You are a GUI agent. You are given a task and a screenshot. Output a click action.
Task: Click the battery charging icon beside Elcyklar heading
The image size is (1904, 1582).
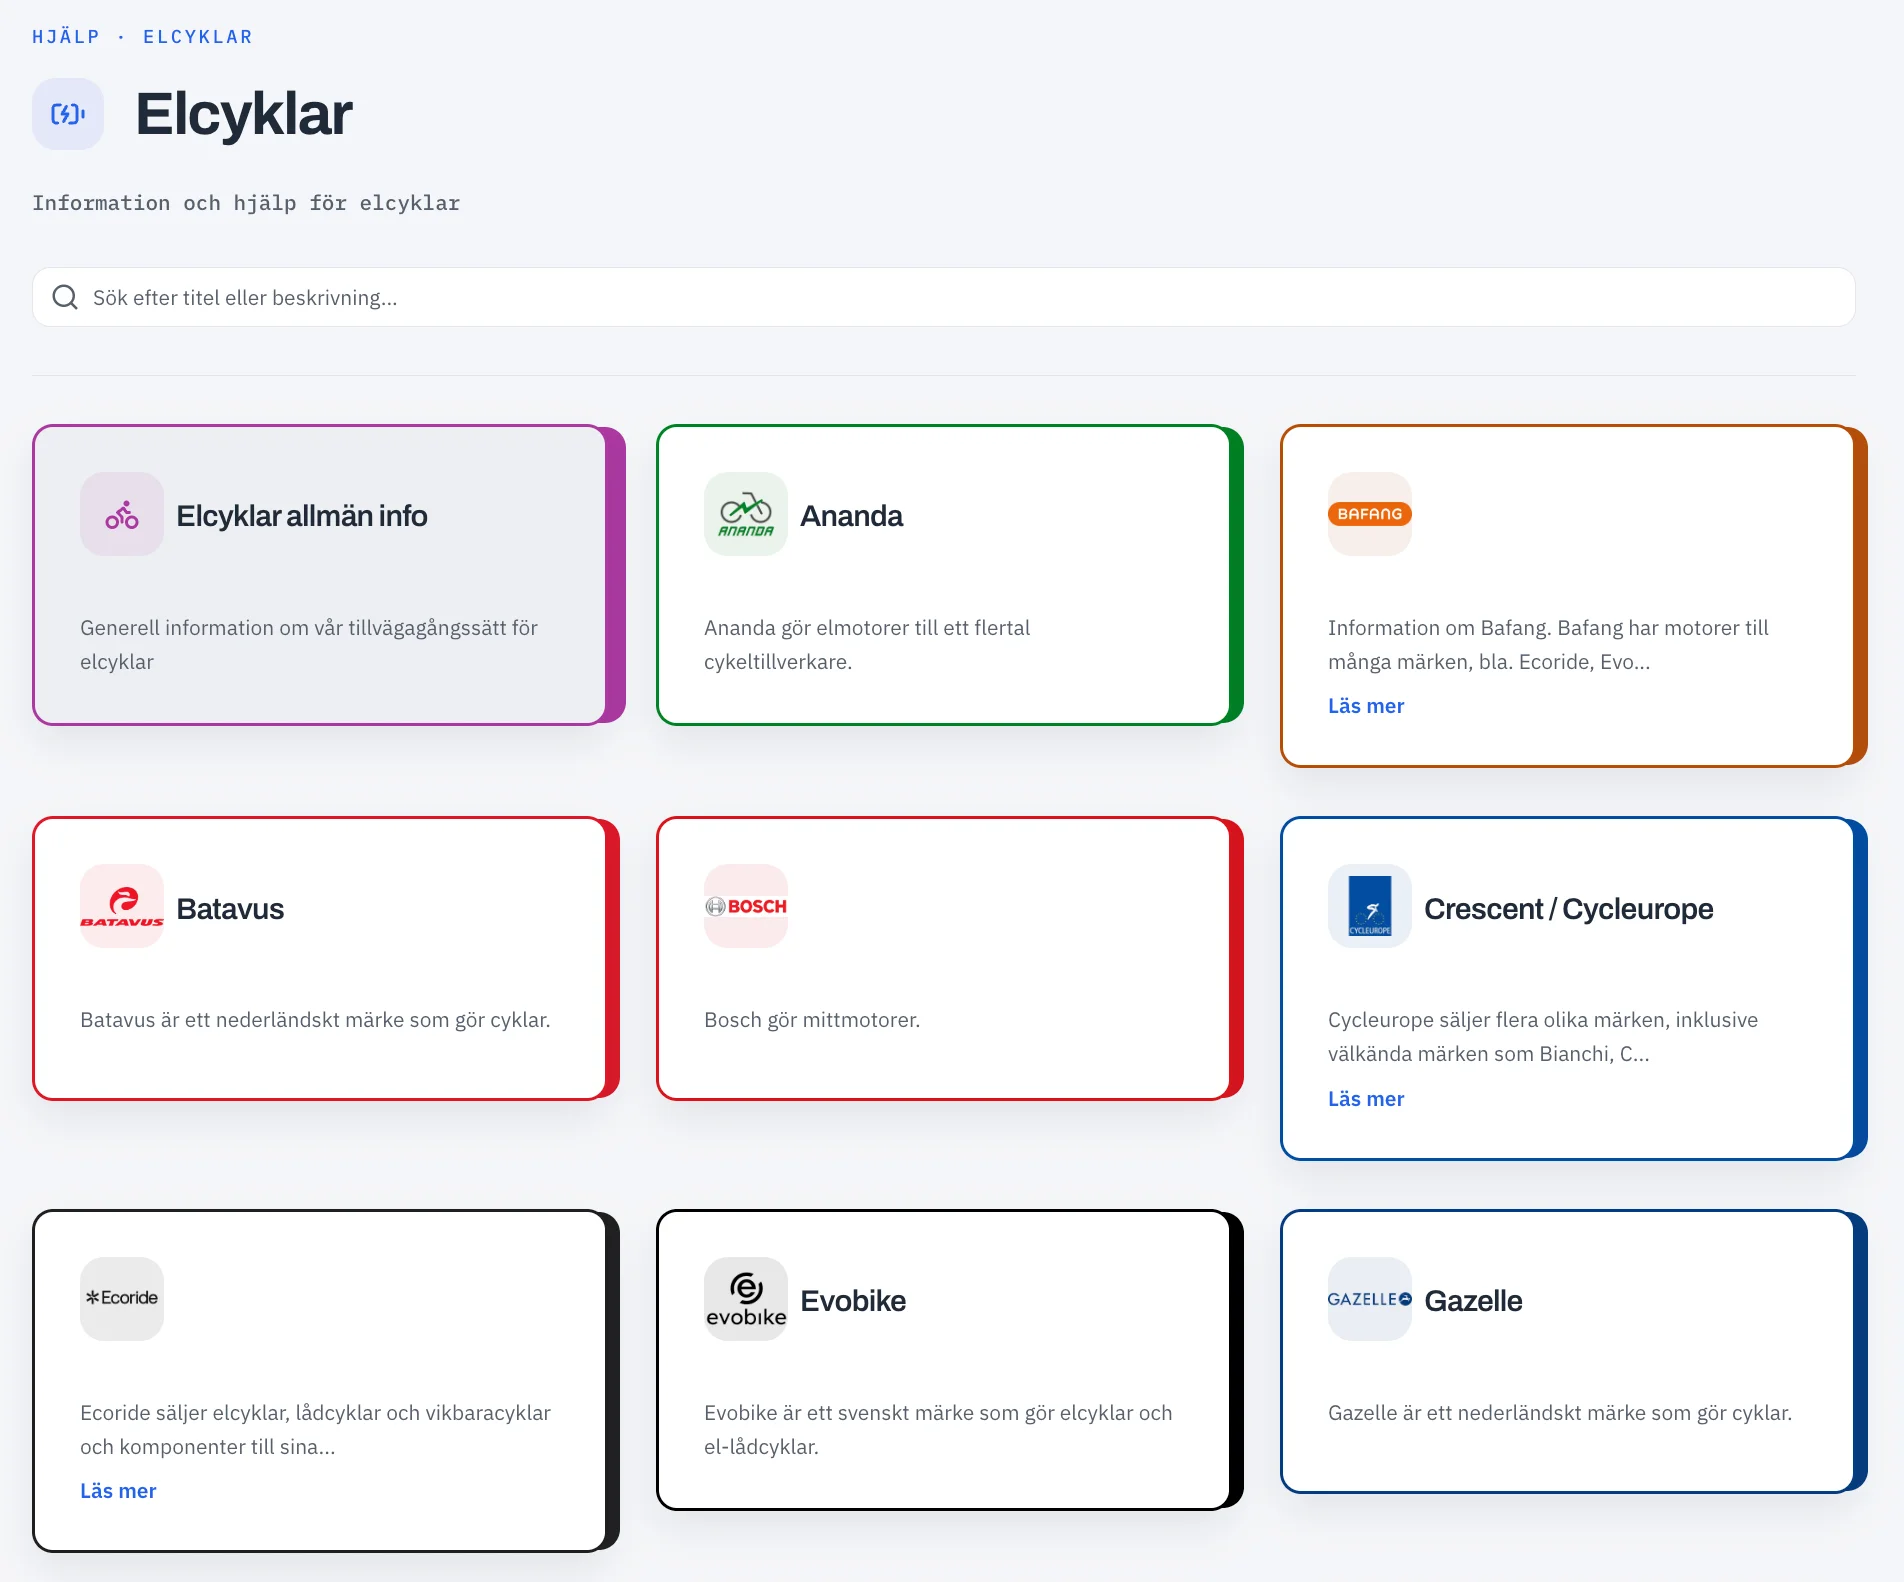click(x=68, y=114)
